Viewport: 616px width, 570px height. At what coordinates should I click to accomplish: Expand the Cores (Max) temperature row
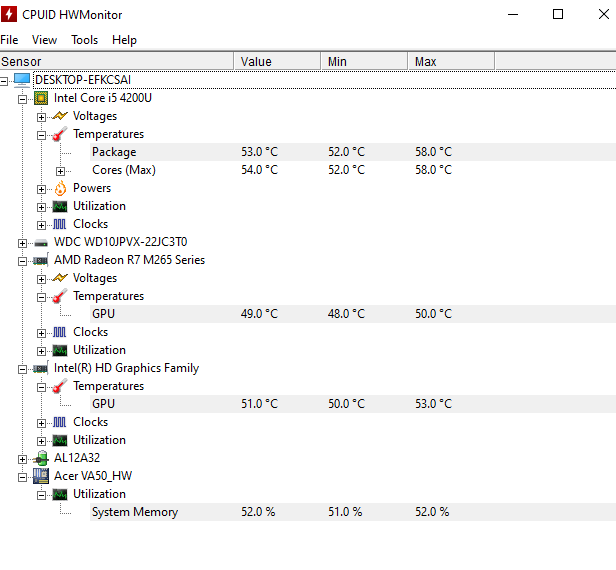60,170
